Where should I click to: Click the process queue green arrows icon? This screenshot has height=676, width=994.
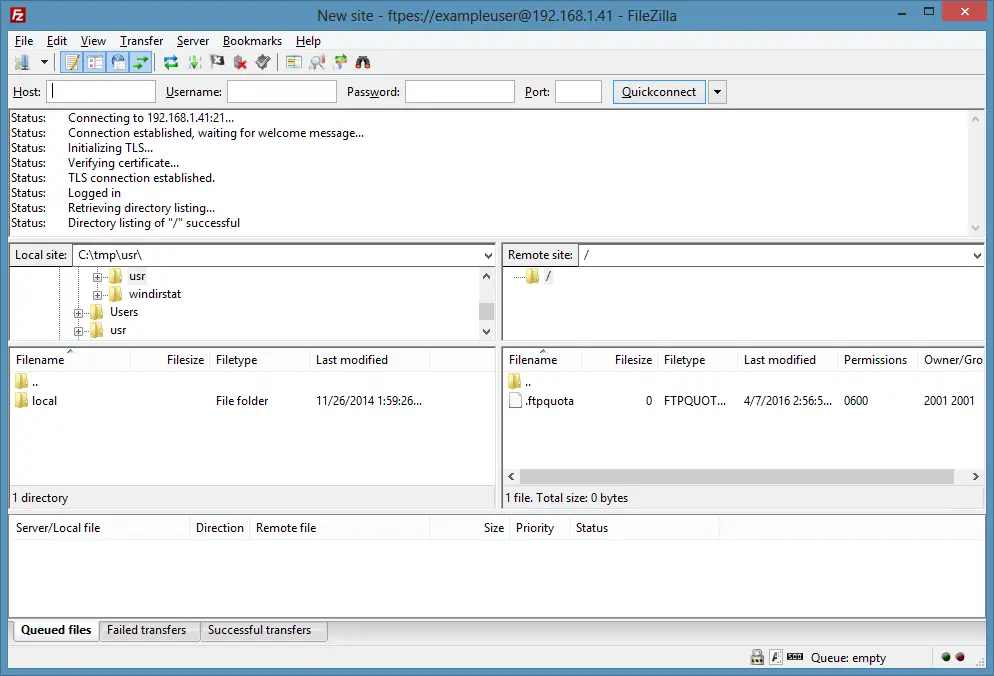tap(195, 62)
